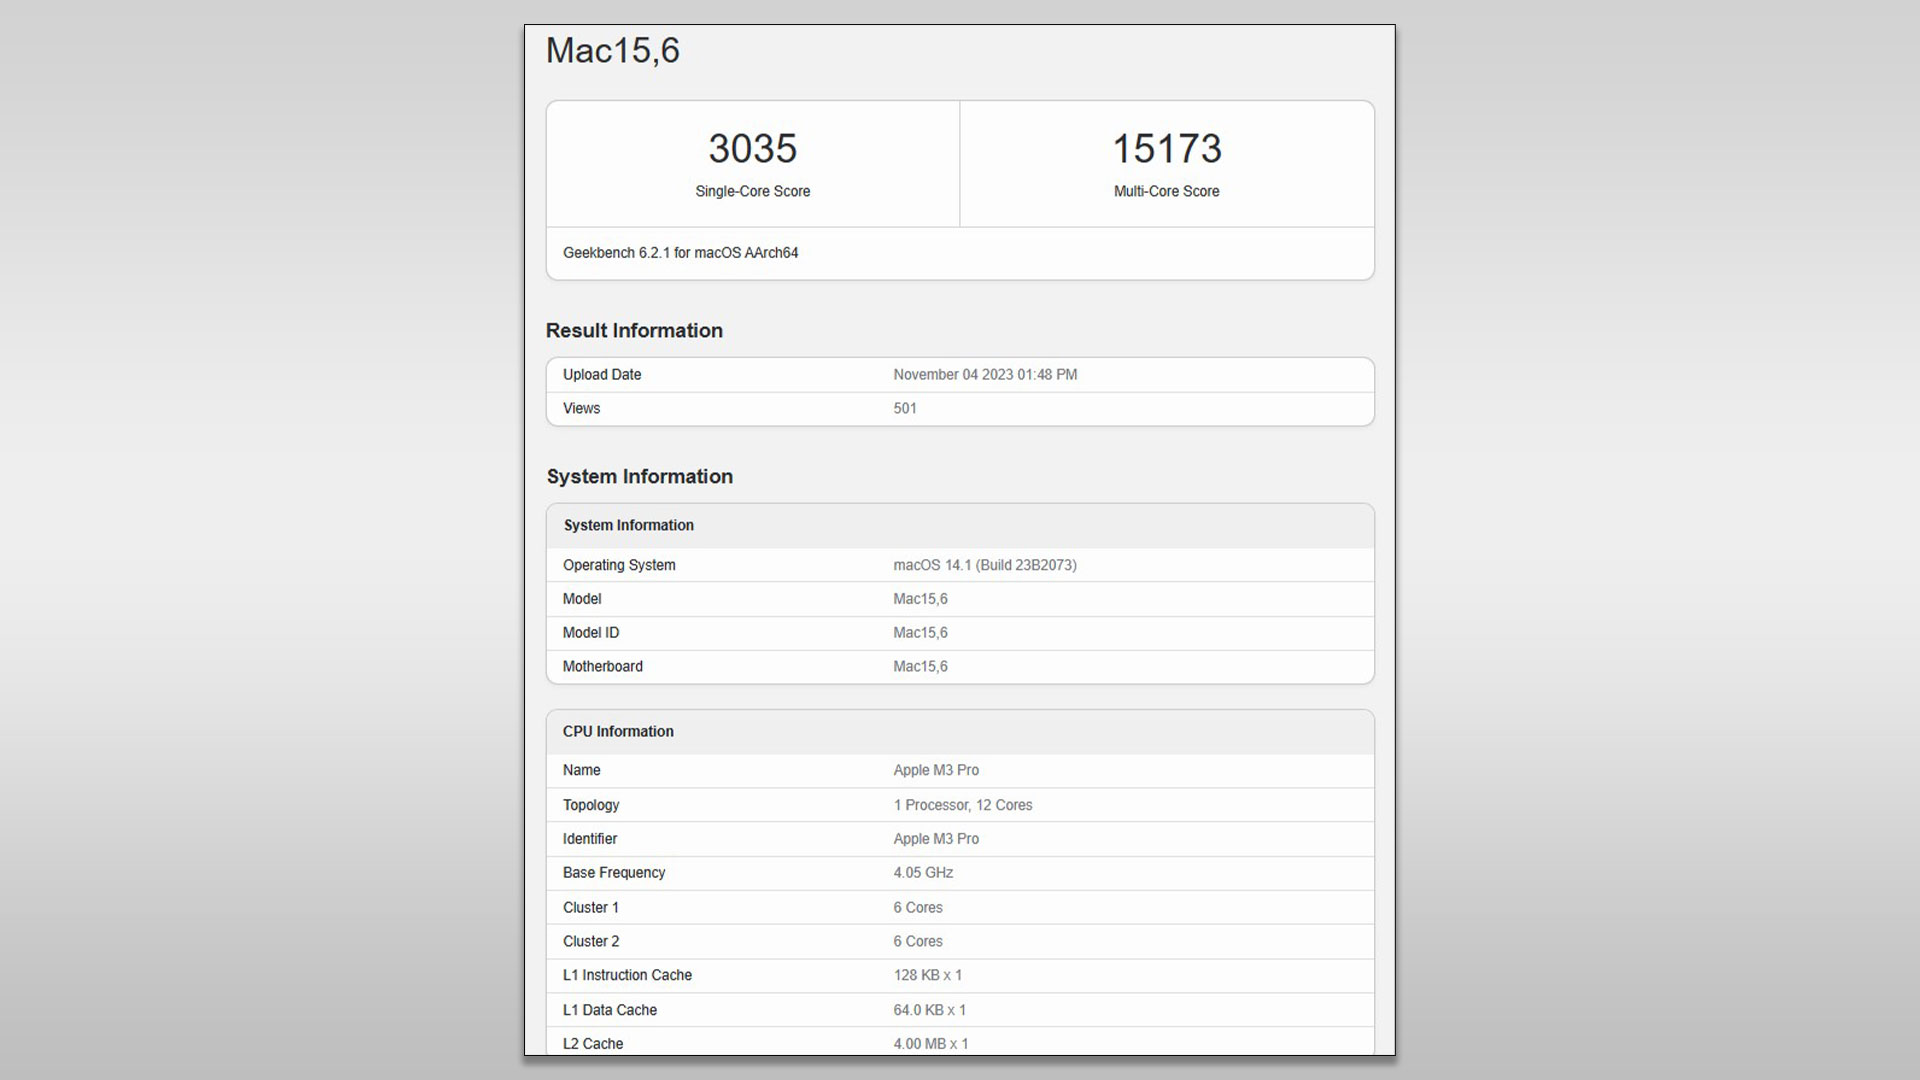Screen dimensions: 1920x1080
Task: Select the 3035 single-core score value
Action: click(x=753, y=149)
